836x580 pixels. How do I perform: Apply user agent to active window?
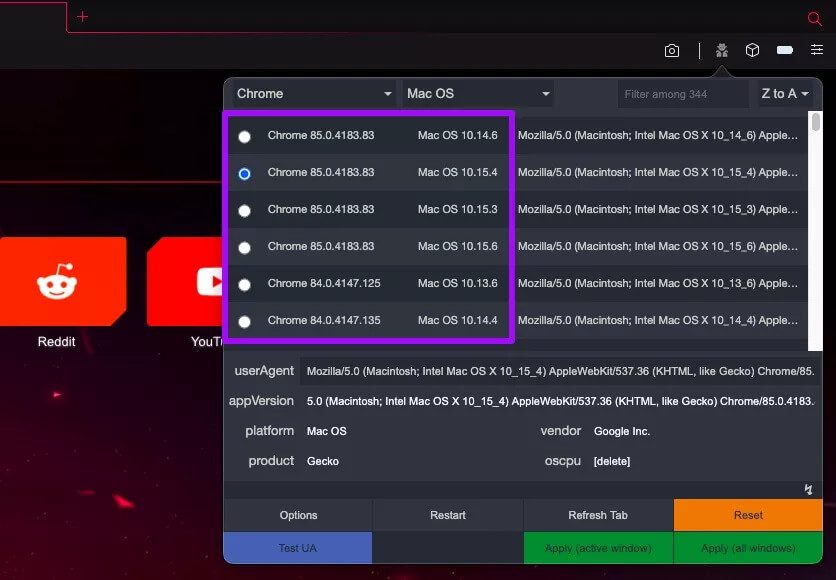(x=598, y=548)
